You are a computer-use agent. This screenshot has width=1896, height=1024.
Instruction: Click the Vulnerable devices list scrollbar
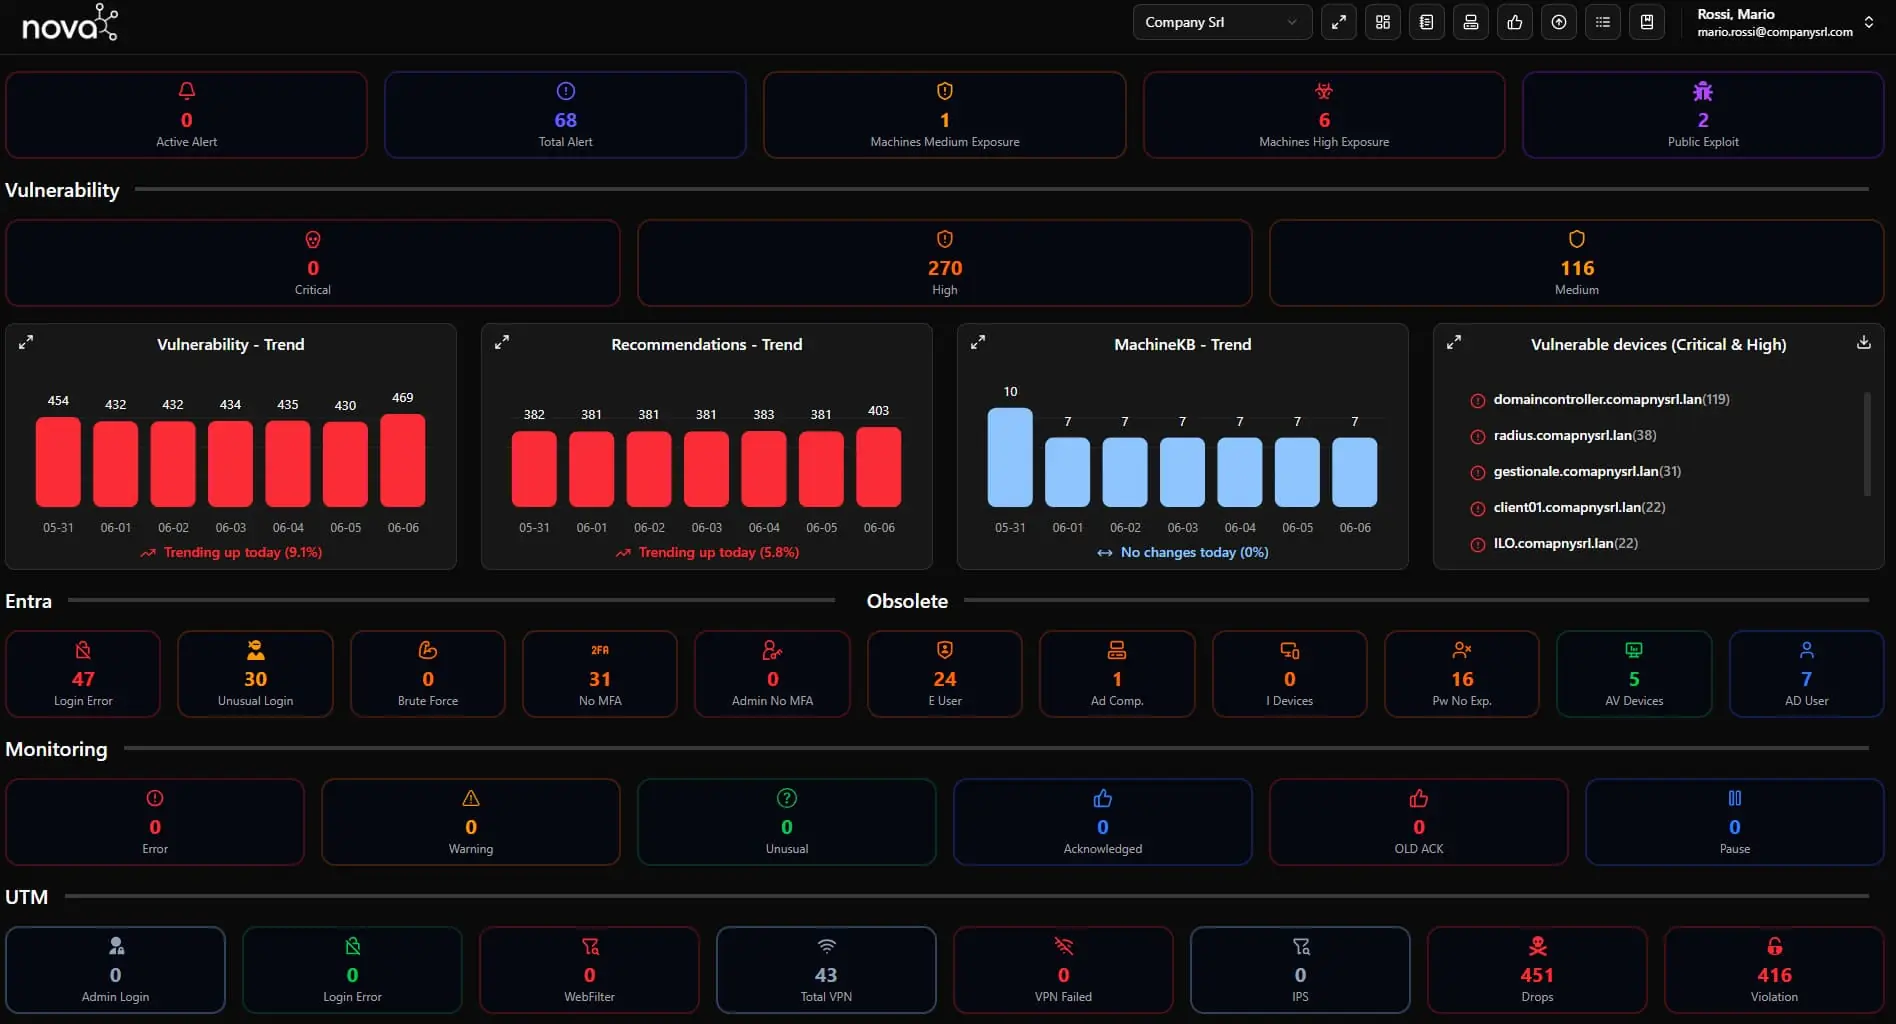pyautogui.click(x=1866, y=444)
